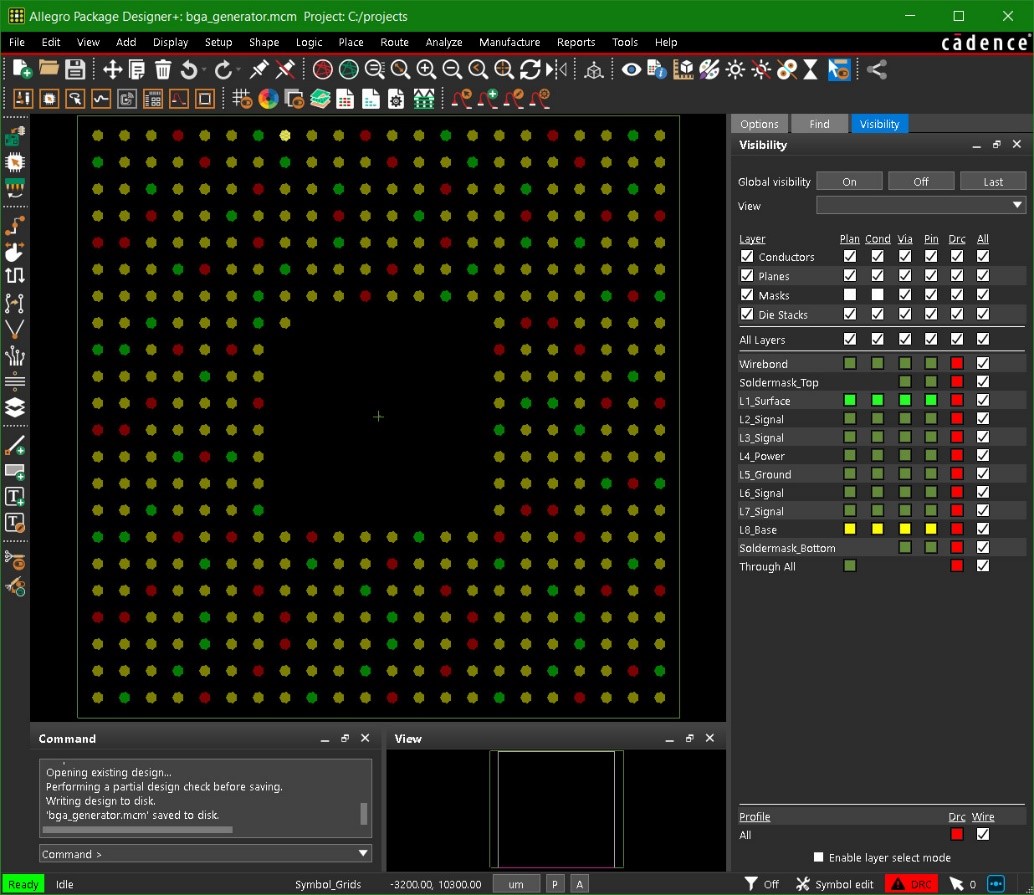Toggle the Die Stacks visibility checkbox
Viewport: 1034px width, 895px height.
(747, 314)
